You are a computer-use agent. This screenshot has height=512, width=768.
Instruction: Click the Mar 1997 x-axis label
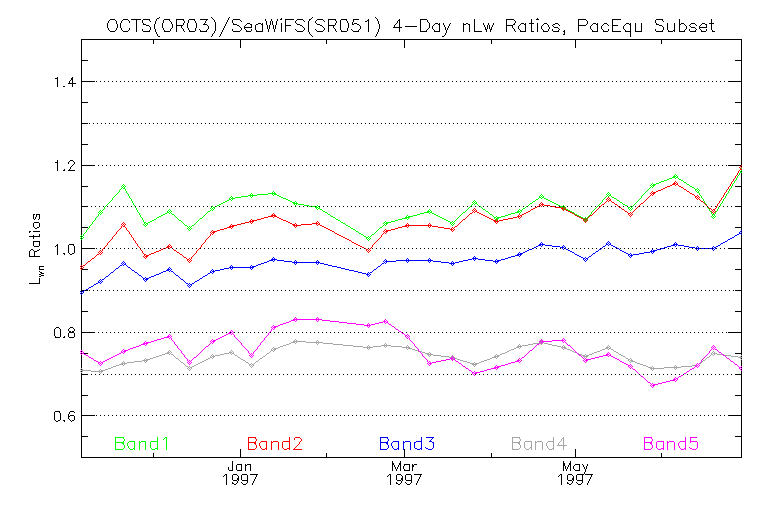click(404, 472)
